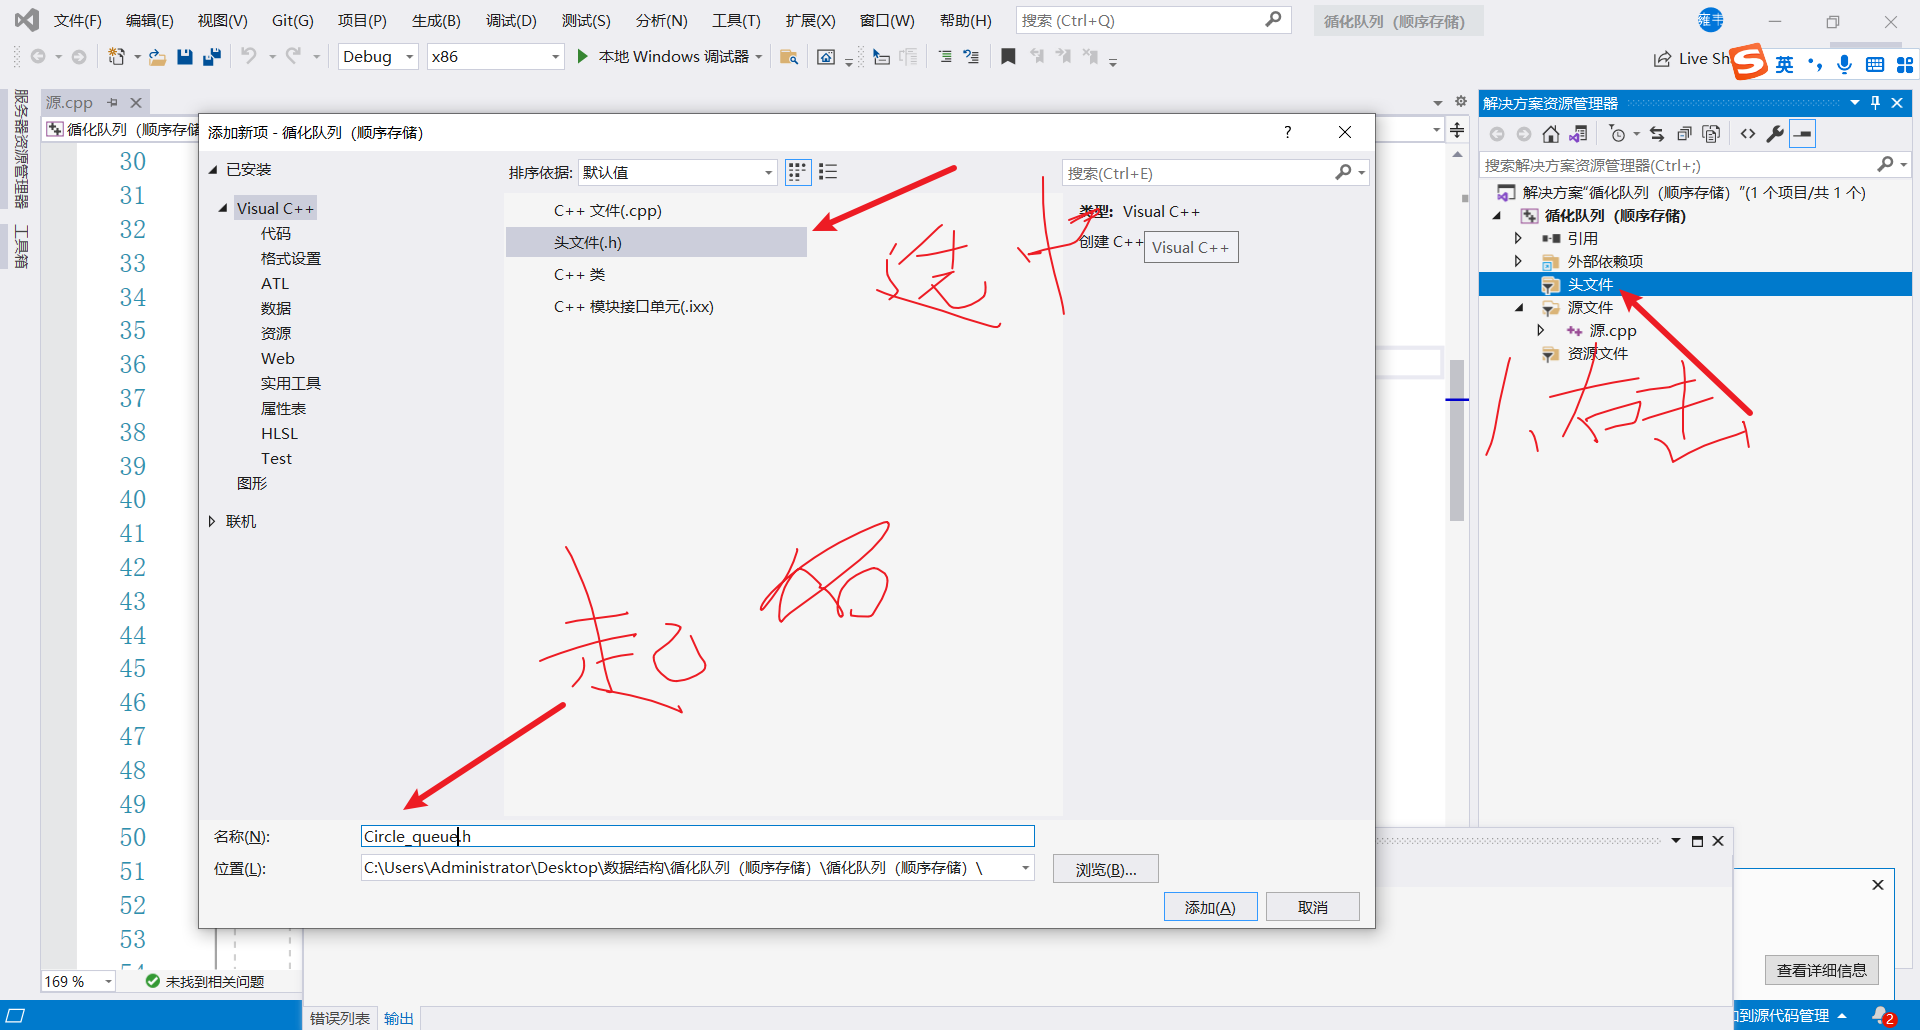The width and height of the screenshot is (1920, 1030).
Task: Click the editor split-window icon
Action: (1457, 130)
